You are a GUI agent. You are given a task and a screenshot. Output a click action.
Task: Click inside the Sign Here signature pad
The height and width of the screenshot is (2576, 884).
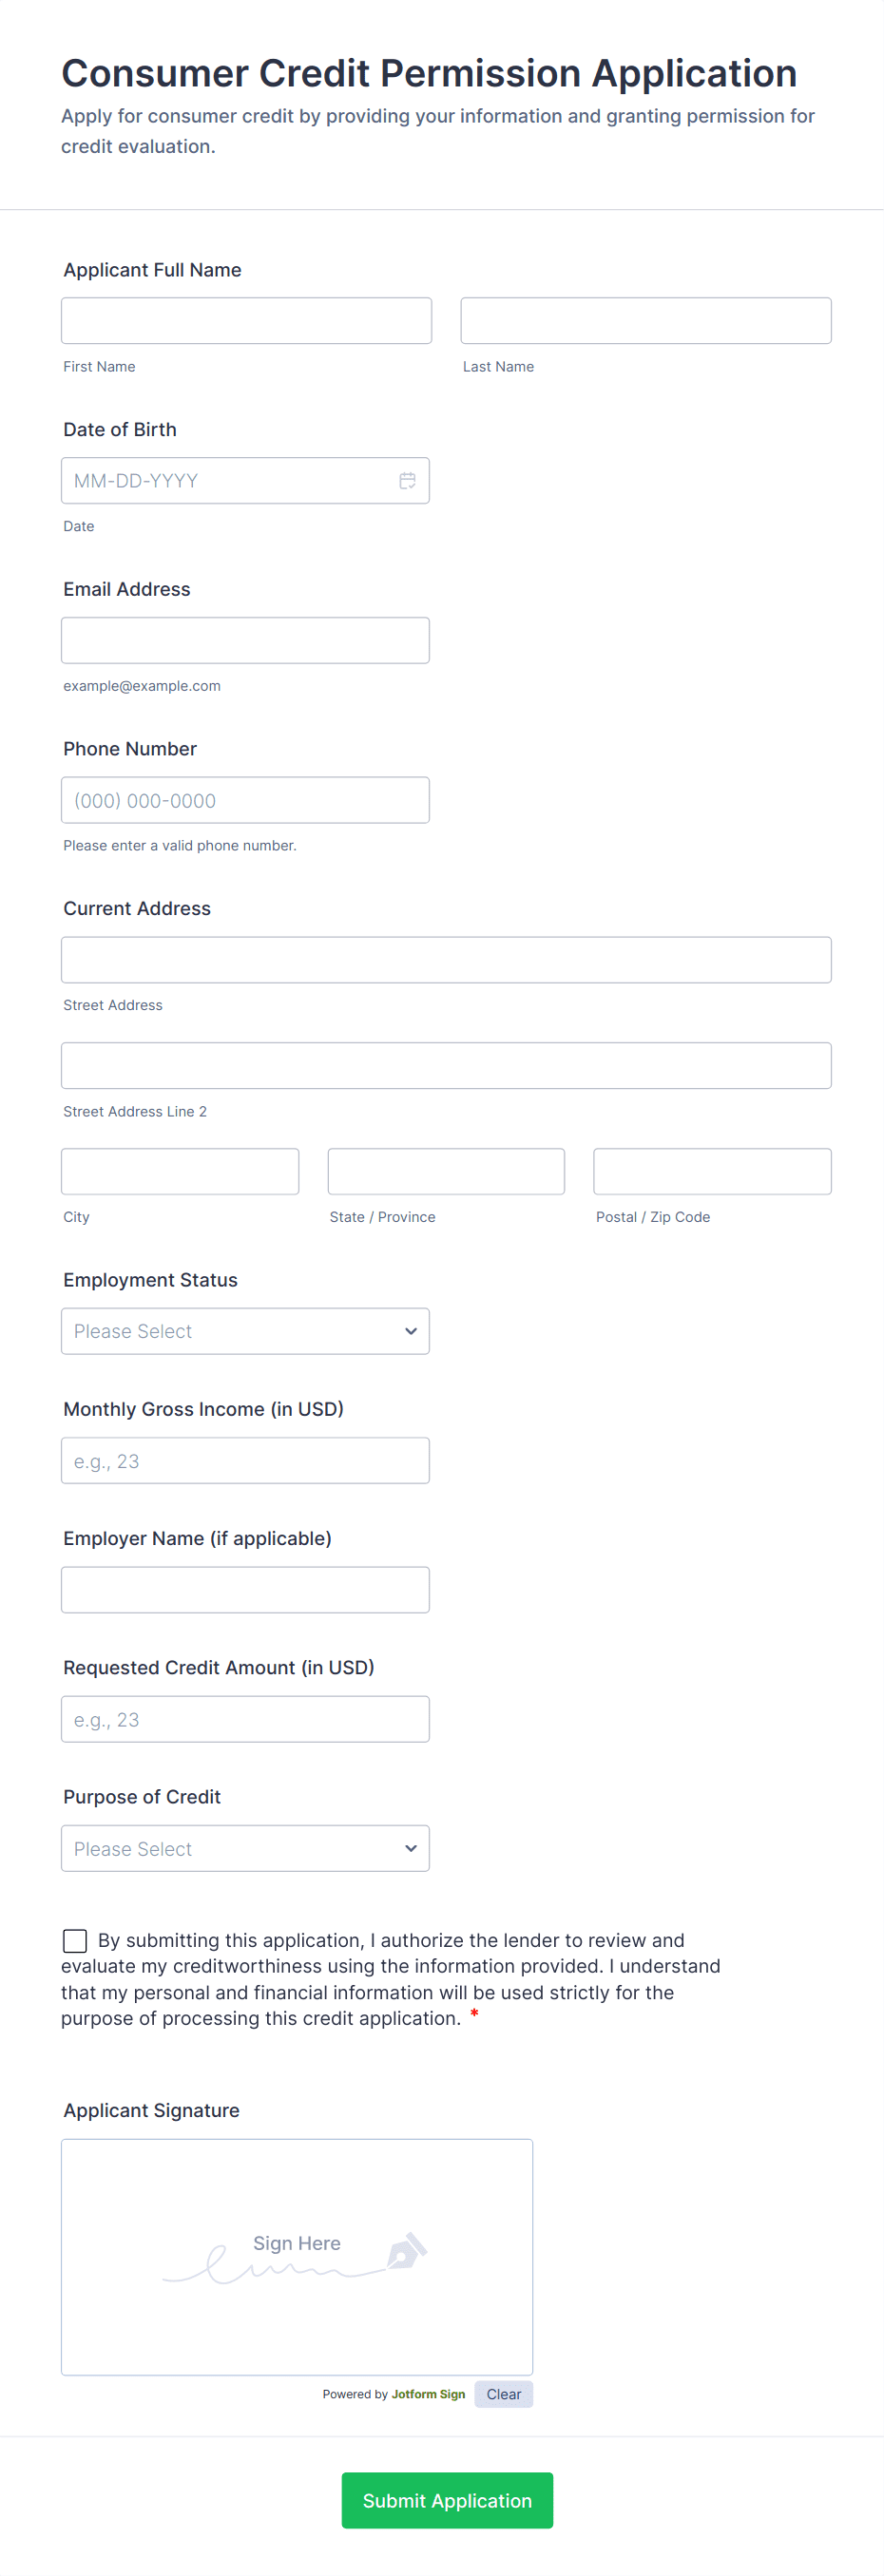(297, 2256)
